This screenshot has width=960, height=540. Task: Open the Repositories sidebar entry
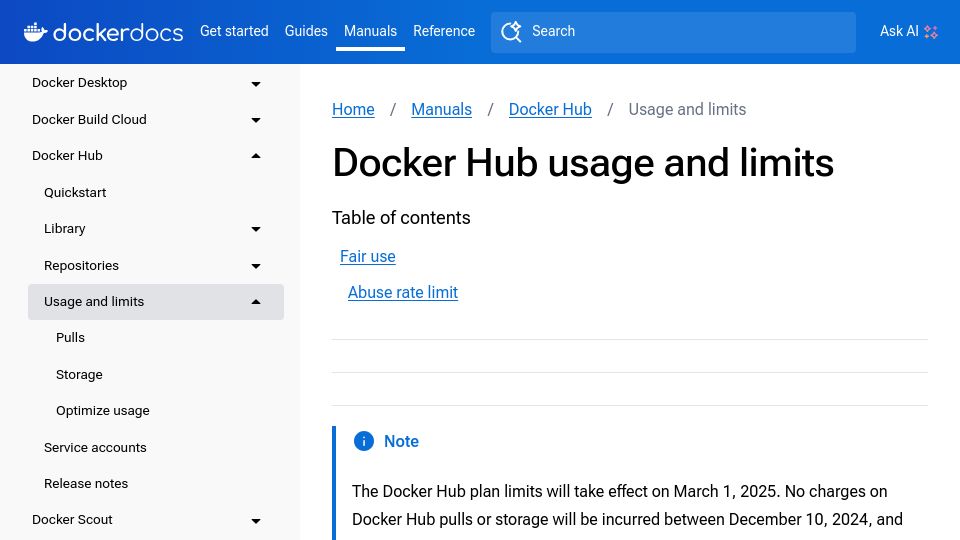tap(81, 265)
